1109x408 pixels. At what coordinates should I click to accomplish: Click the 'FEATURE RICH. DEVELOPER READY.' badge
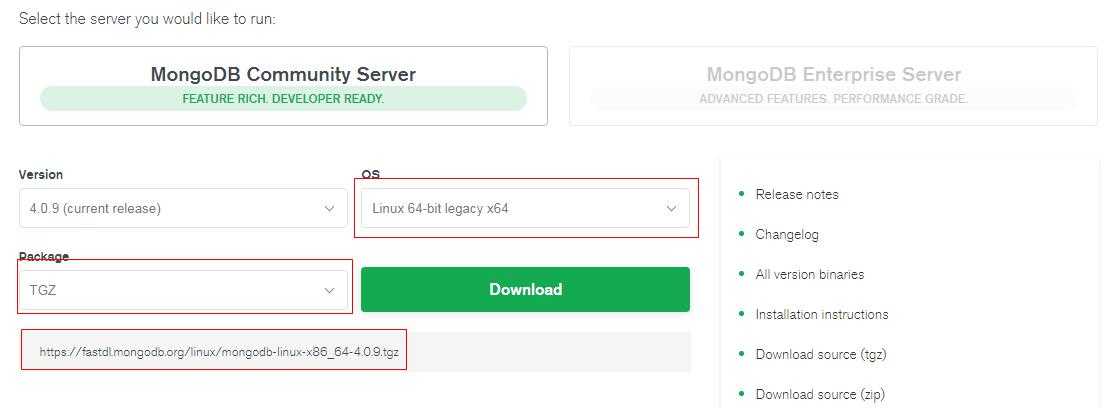283,99
